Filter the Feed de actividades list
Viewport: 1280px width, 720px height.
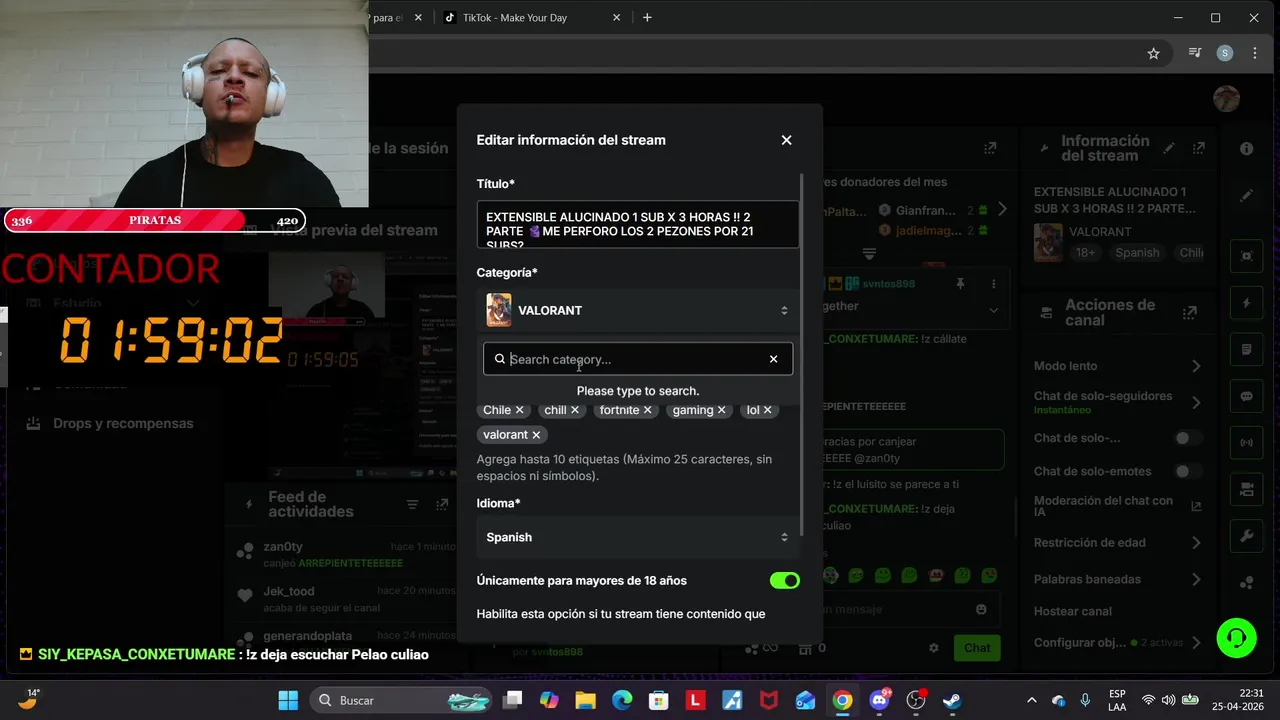tap(412, 505)
